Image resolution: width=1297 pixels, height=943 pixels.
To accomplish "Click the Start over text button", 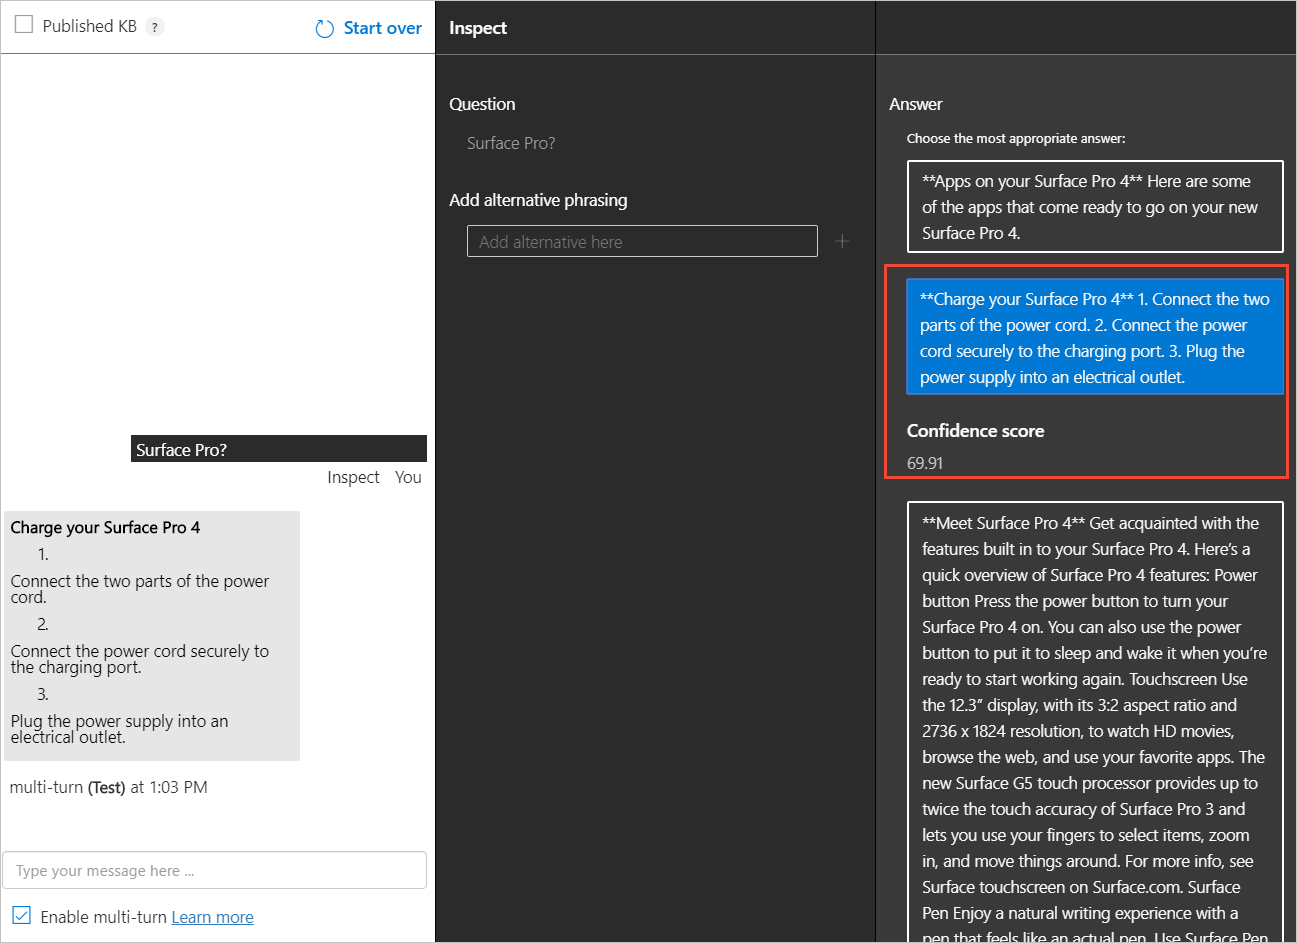I will click(382, 28).
